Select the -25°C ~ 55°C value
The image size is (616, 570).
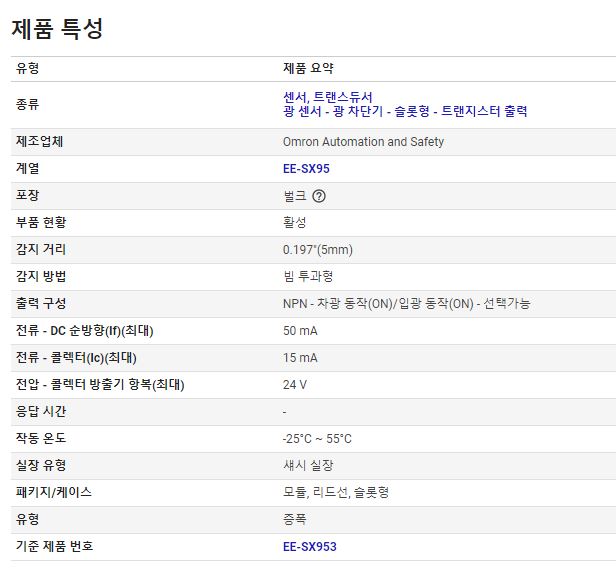pyautogui.click(x=317, y=439)
